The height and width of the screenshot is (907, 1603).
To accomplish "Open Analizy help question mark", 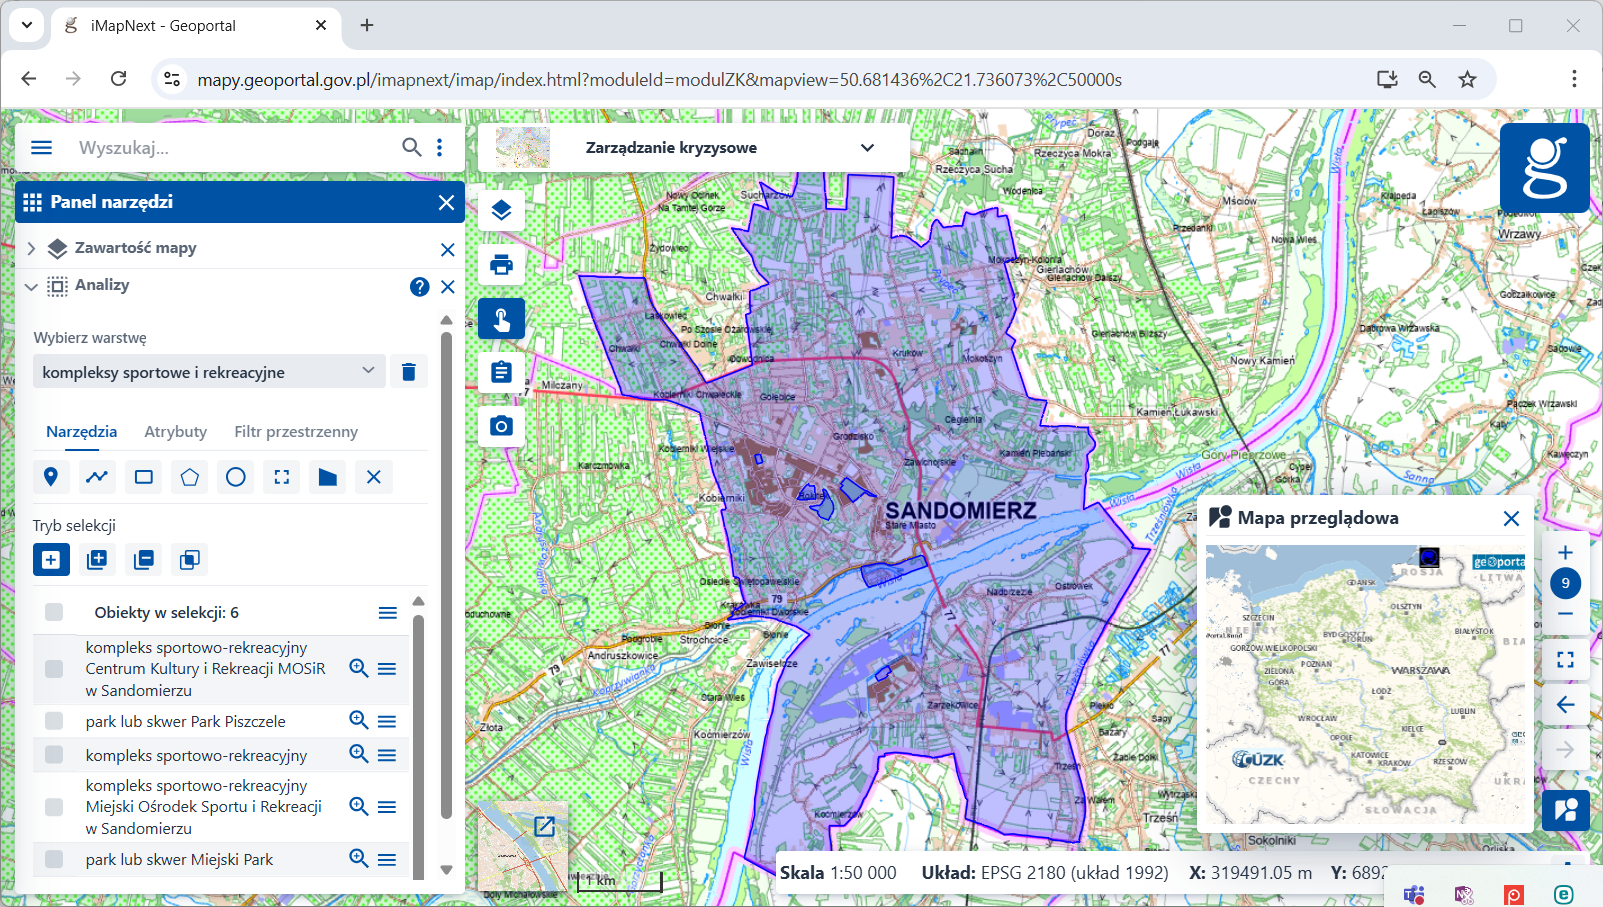I will [x=419, y=287].
